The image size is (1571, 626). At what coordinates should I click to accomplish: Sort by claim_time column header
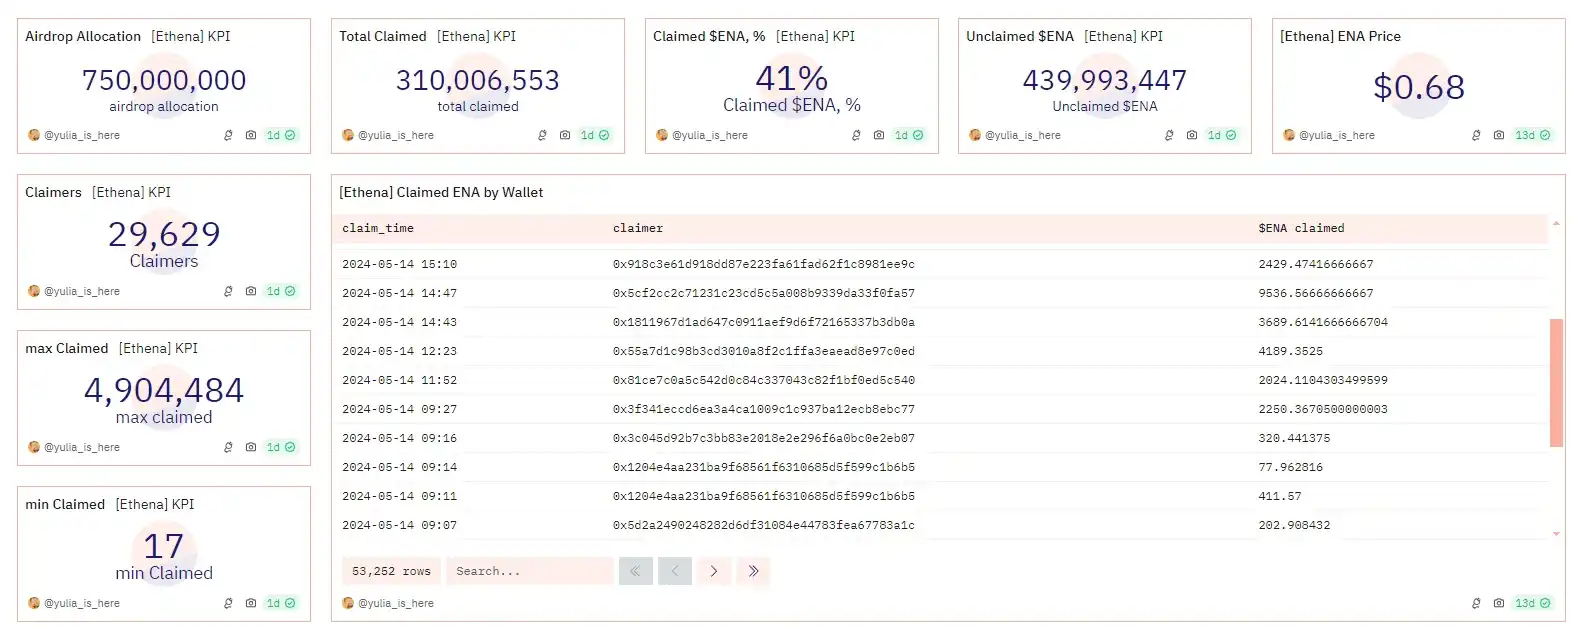pos(378,228)
